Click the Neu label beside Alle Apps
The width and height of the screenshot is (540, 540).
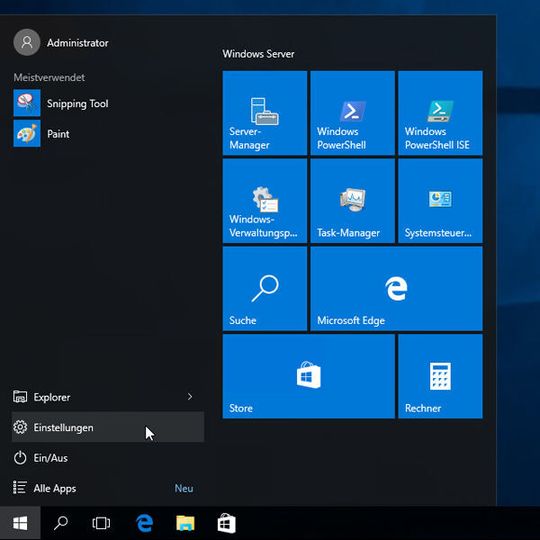coord(184,488)
